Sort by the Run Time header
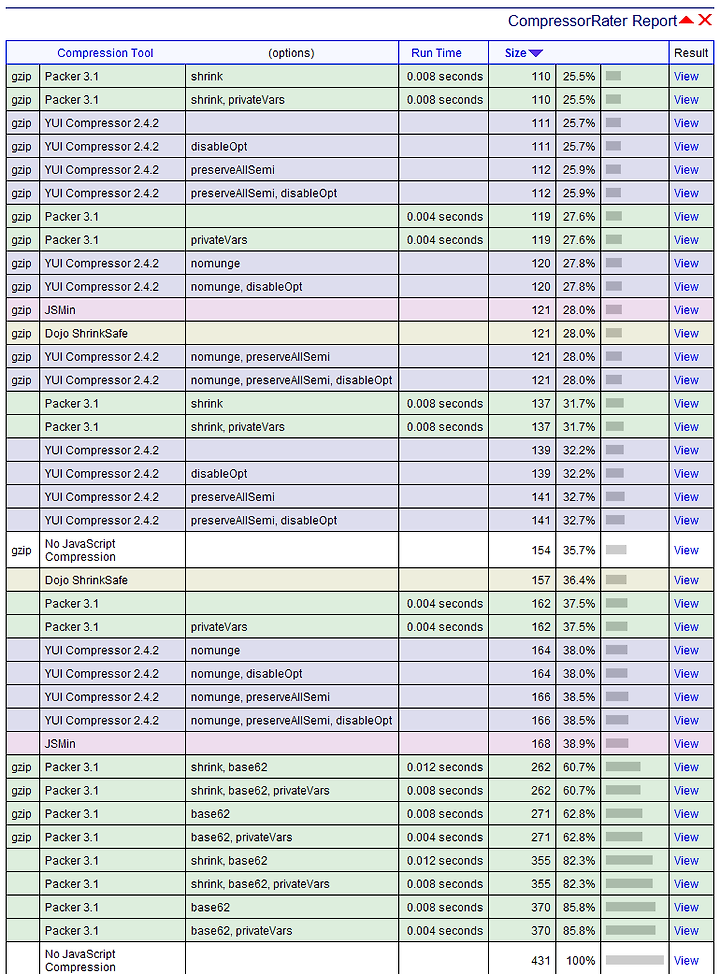Viewport: 720px width, 974px height. pyautogui.click(x=436, y=53)
